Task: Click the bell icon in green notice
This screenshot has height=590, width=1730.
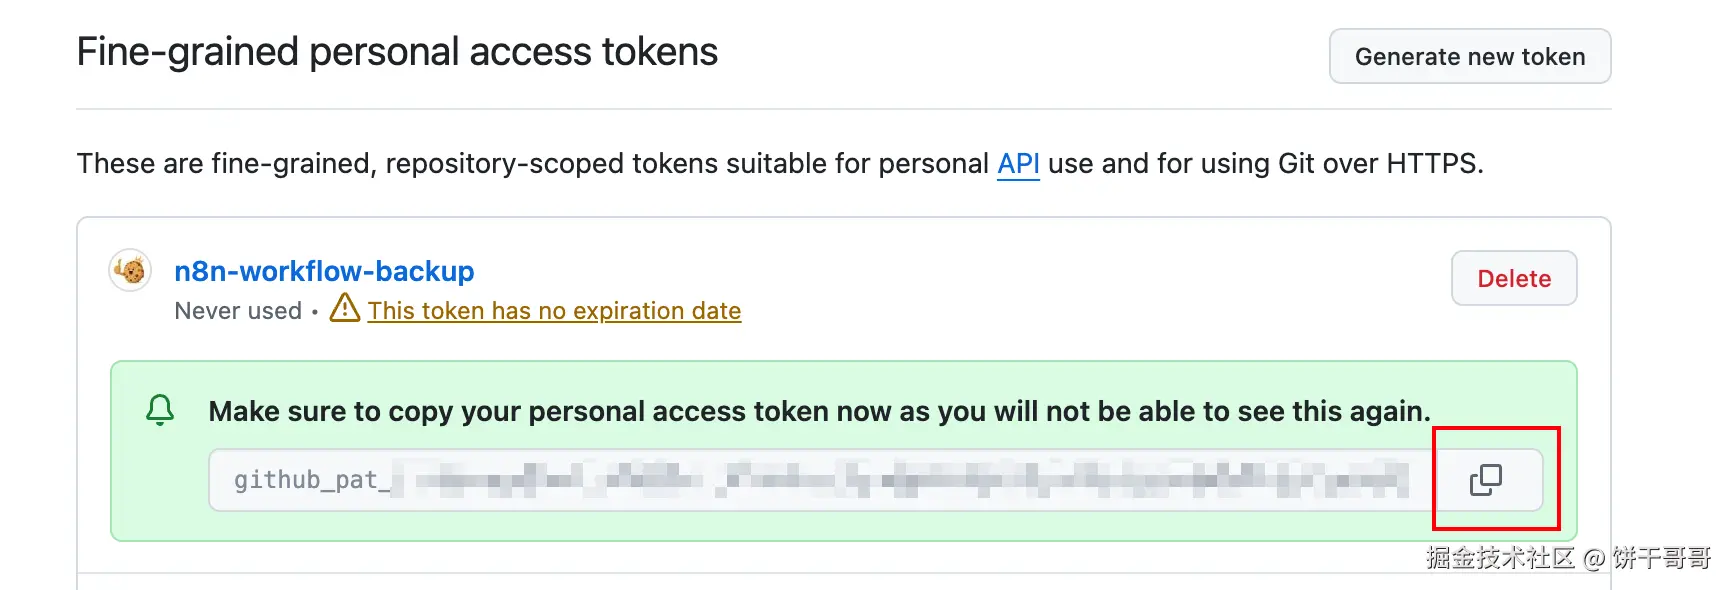Action: [x=160, y=410]
